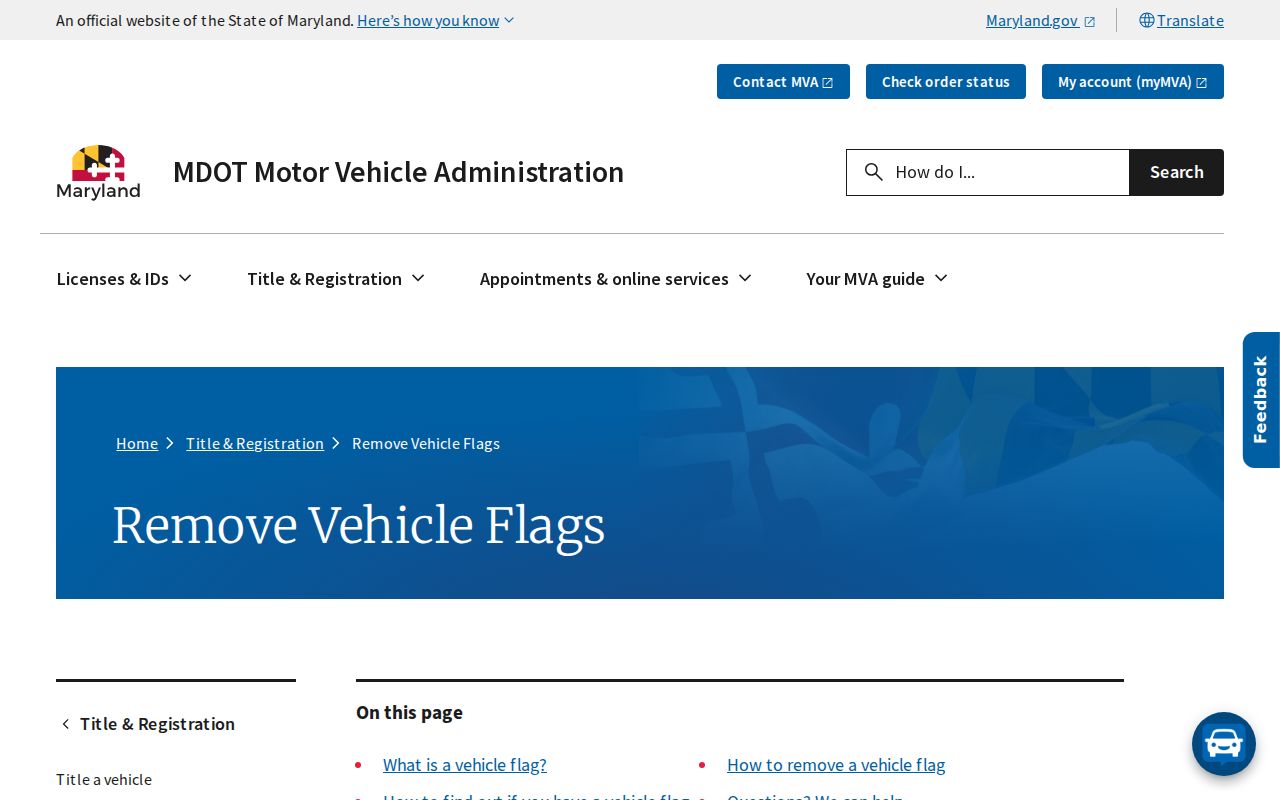
Task: Expand the Licenses & IDs menu
Action: pyautogui.click(x=124, y=279)
